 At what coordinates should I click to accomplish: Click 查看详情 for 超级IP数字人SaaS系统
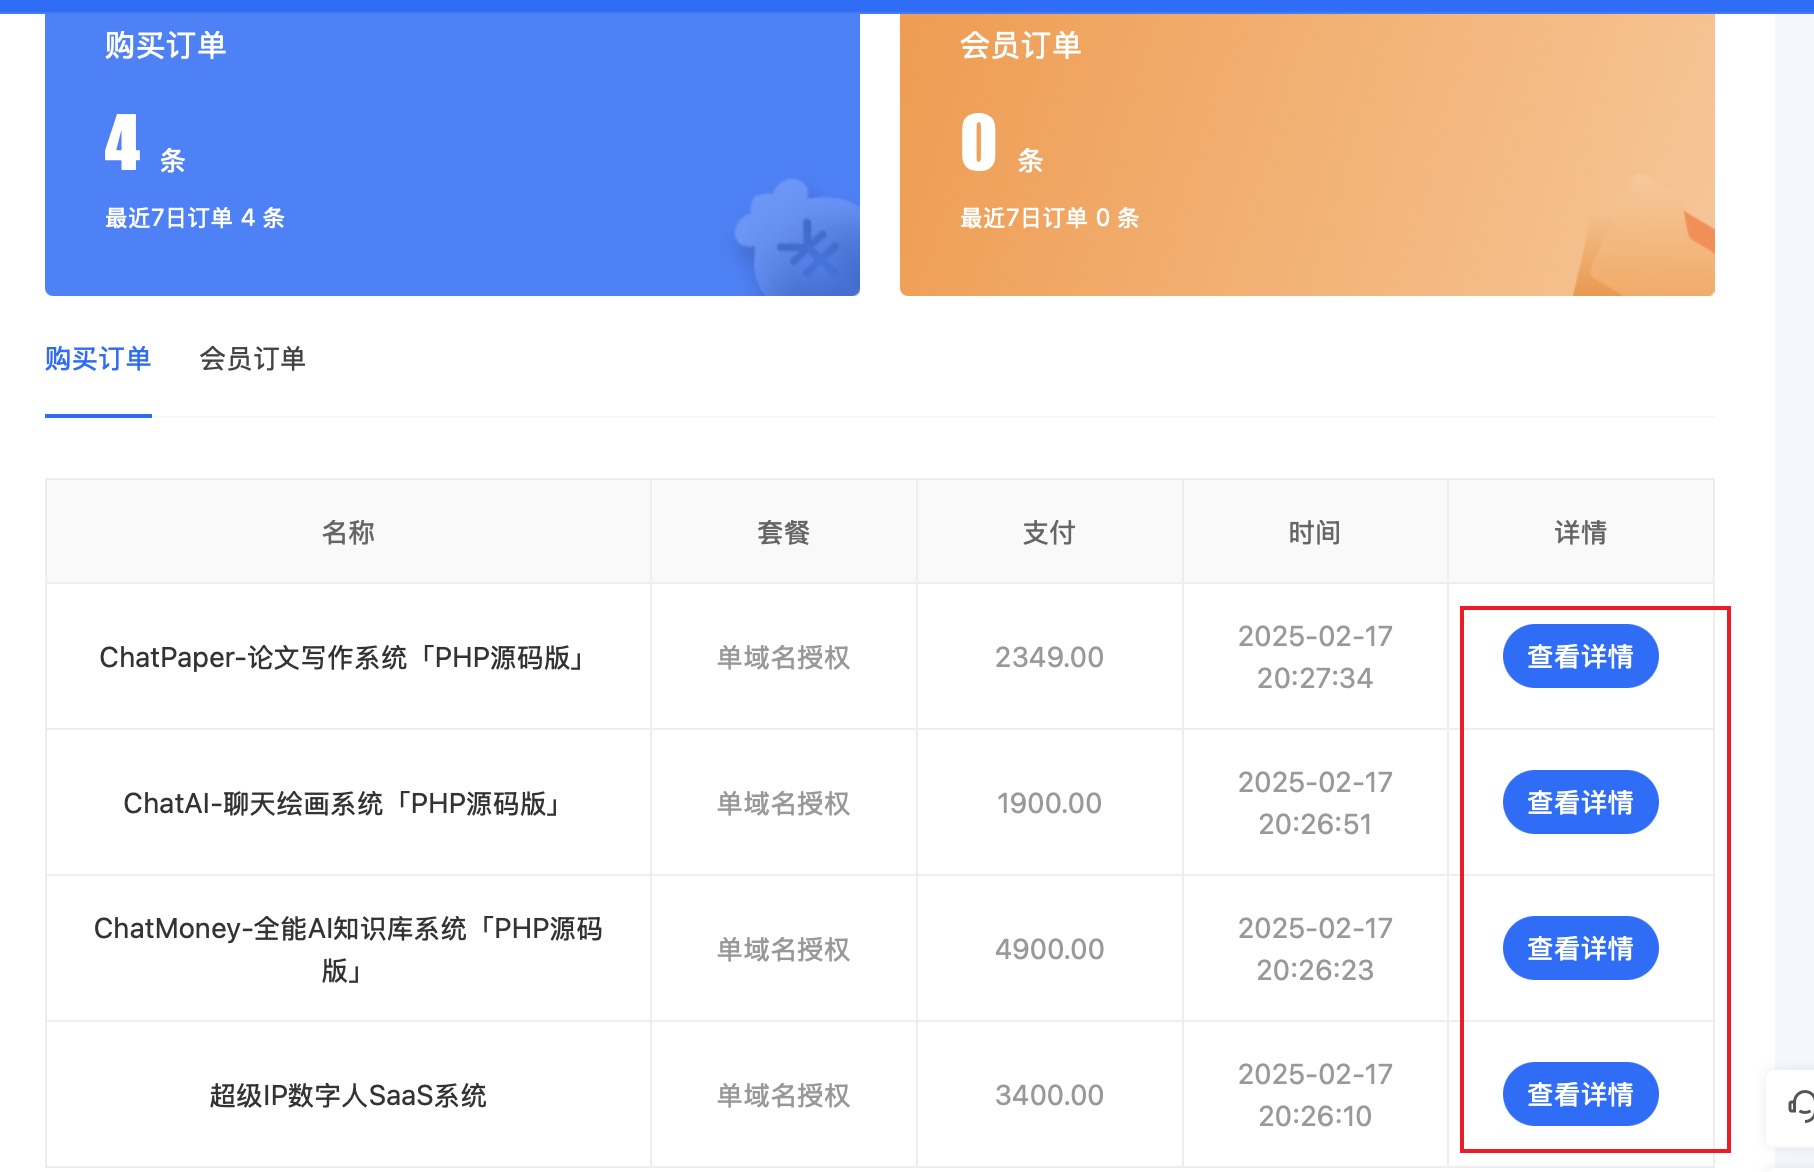coord(1580,1094)
